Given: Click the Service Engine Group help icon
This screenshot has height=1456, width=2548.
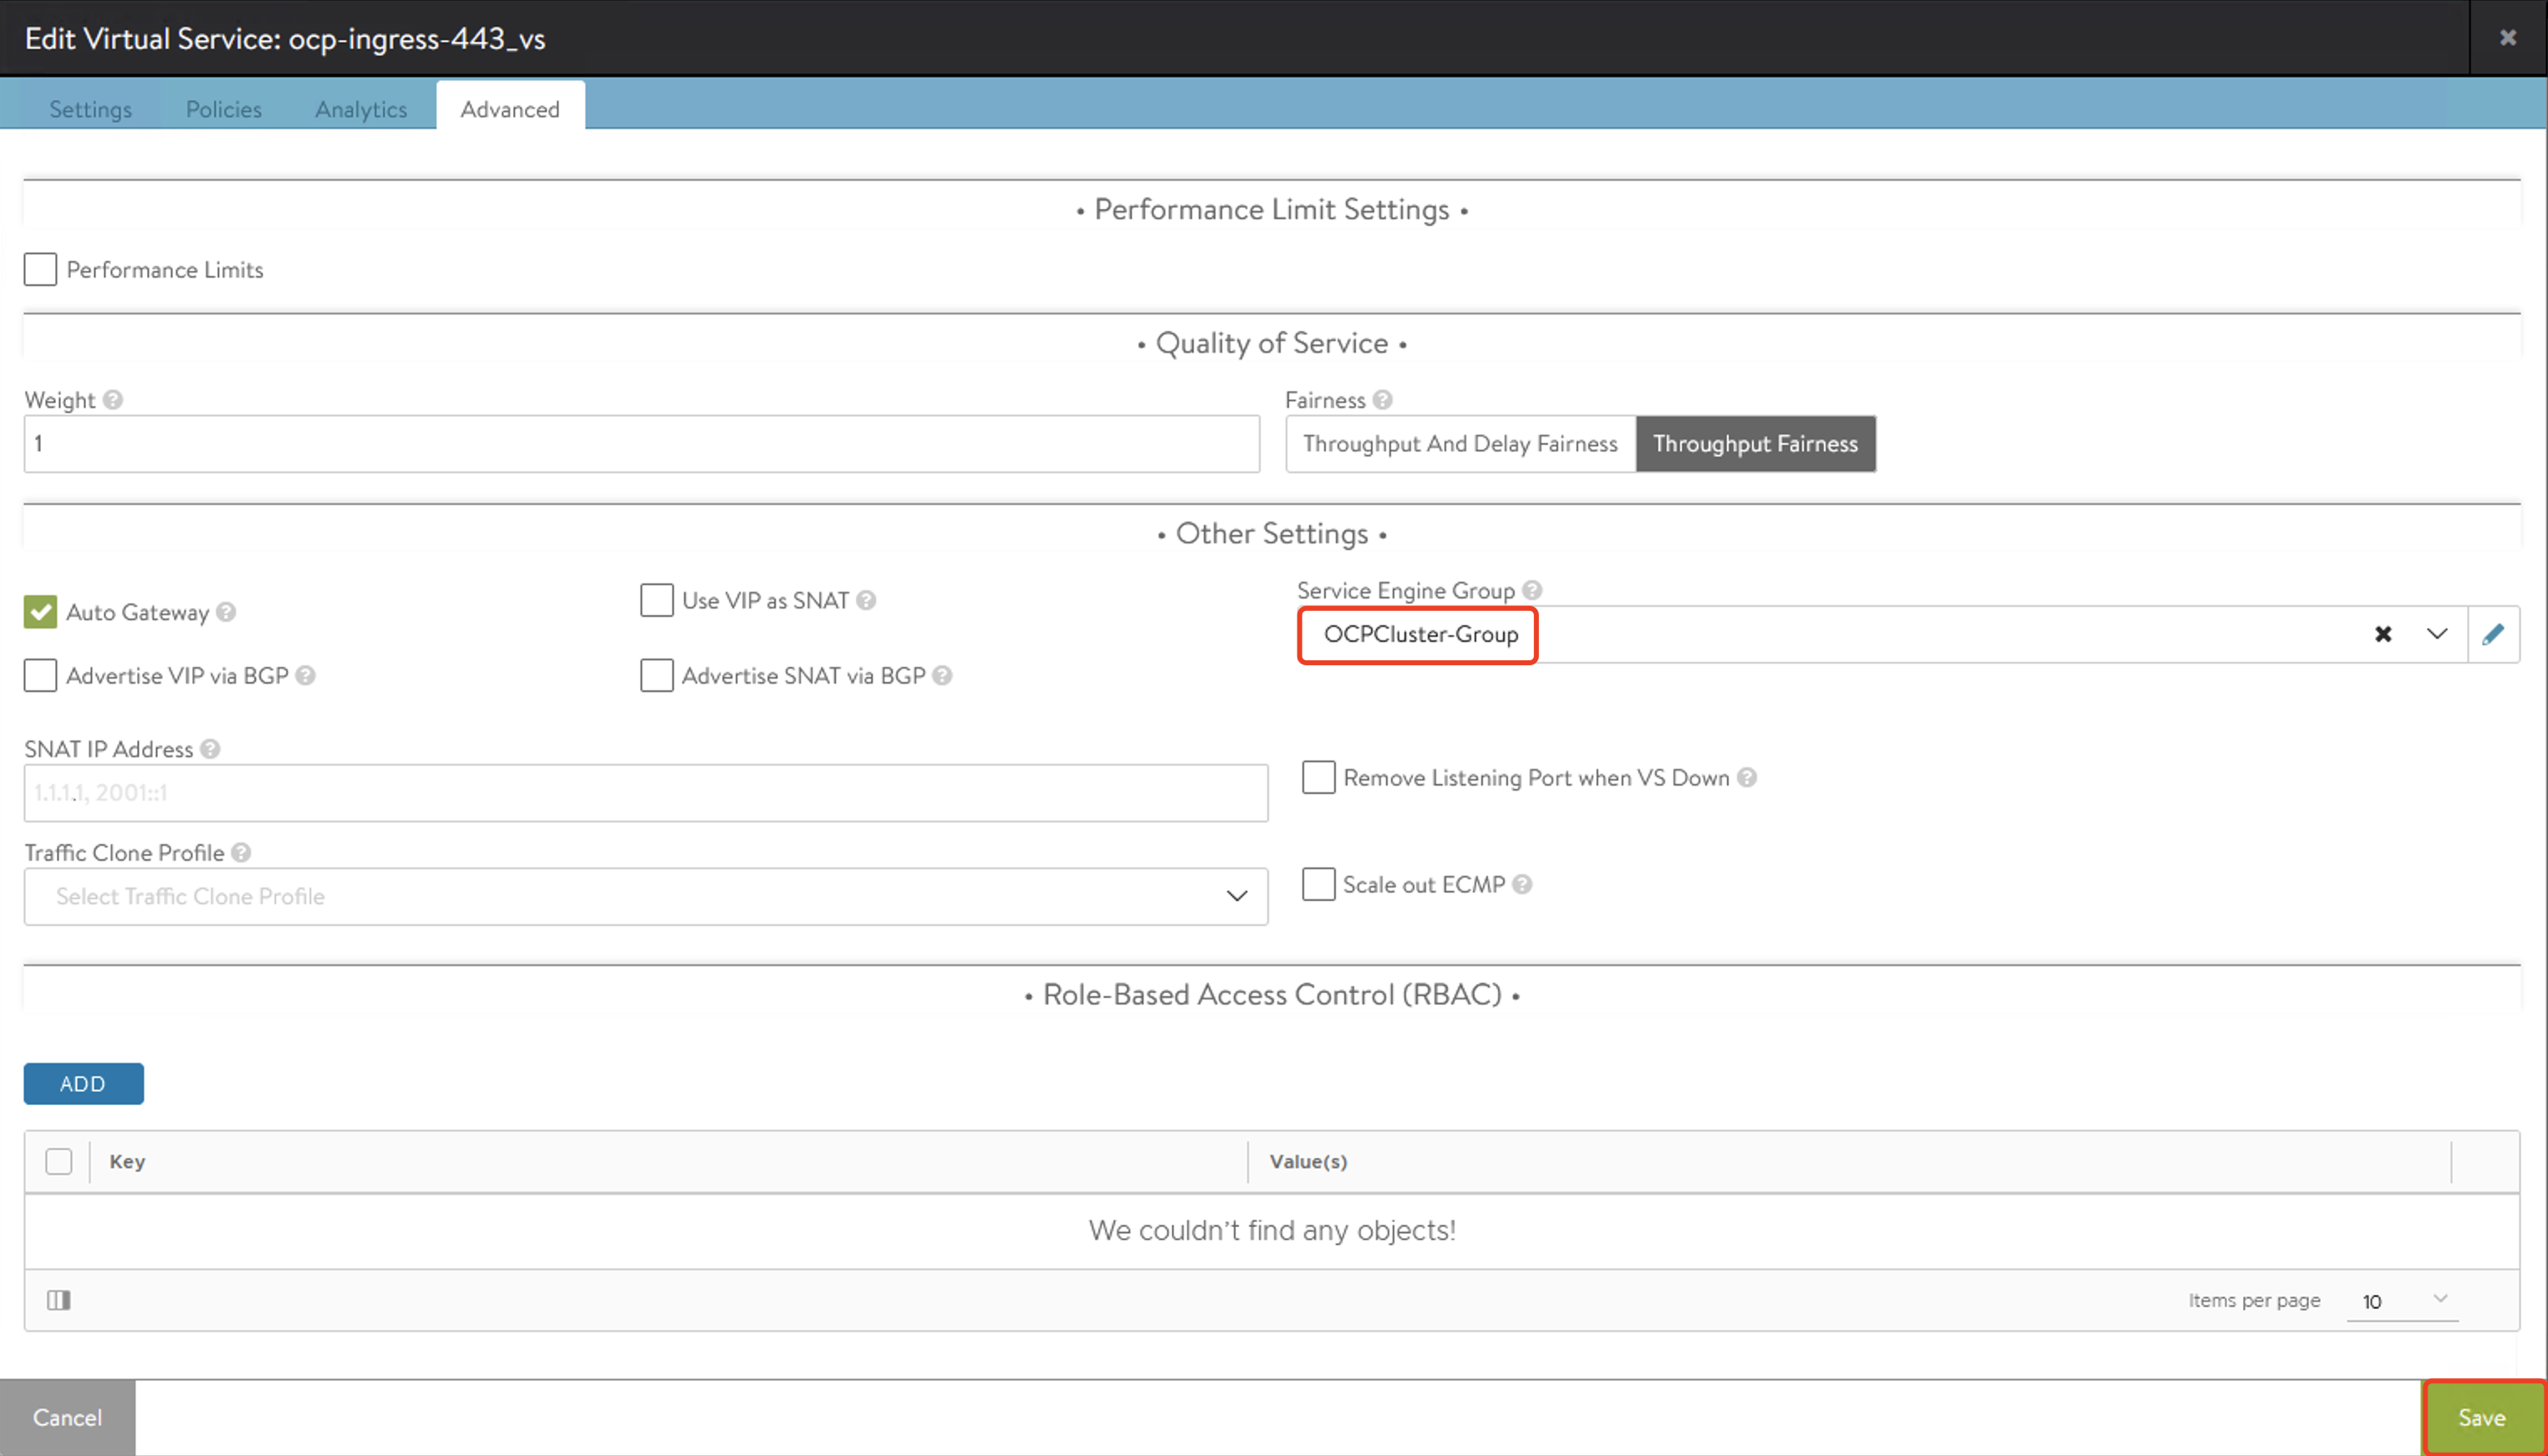Looking at the screenshot, I should click(x=1531, y=590).
